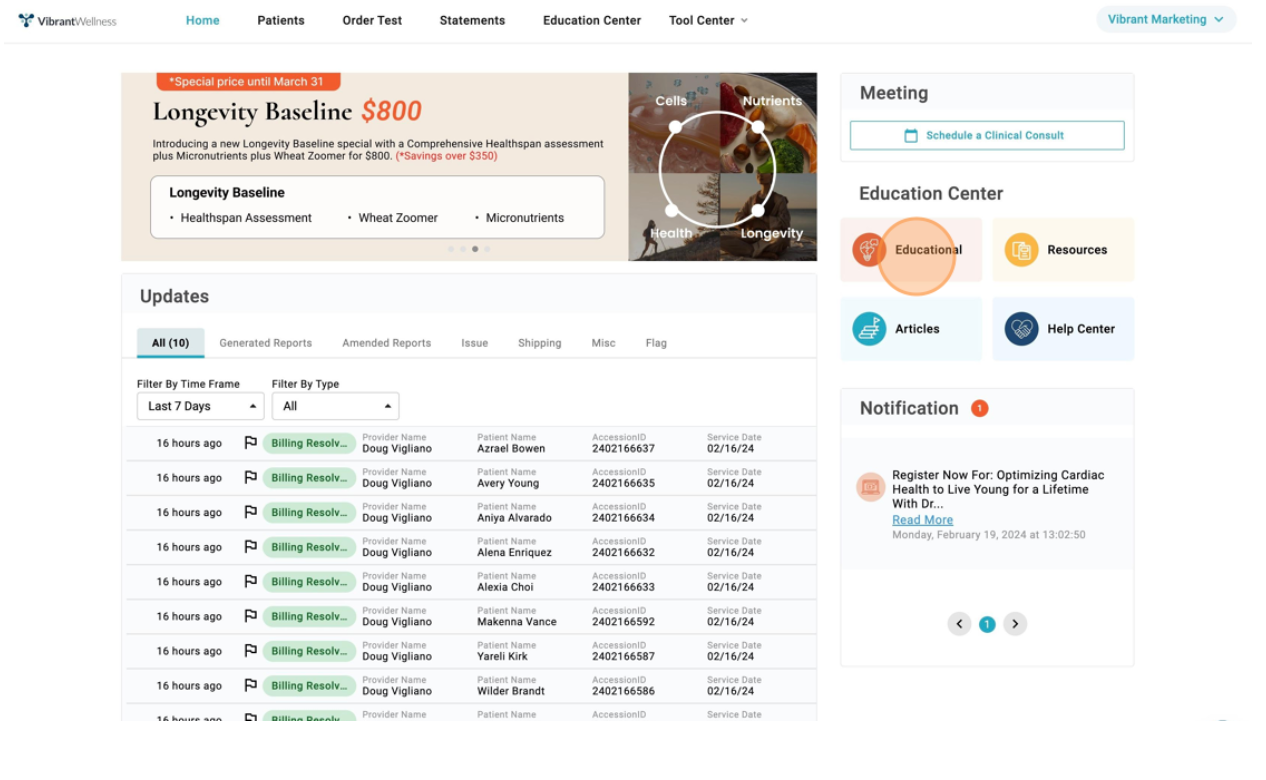Click Billing Resolv... tag for Avery Young
Screen dimensions: 1266x780
[309, 478]
